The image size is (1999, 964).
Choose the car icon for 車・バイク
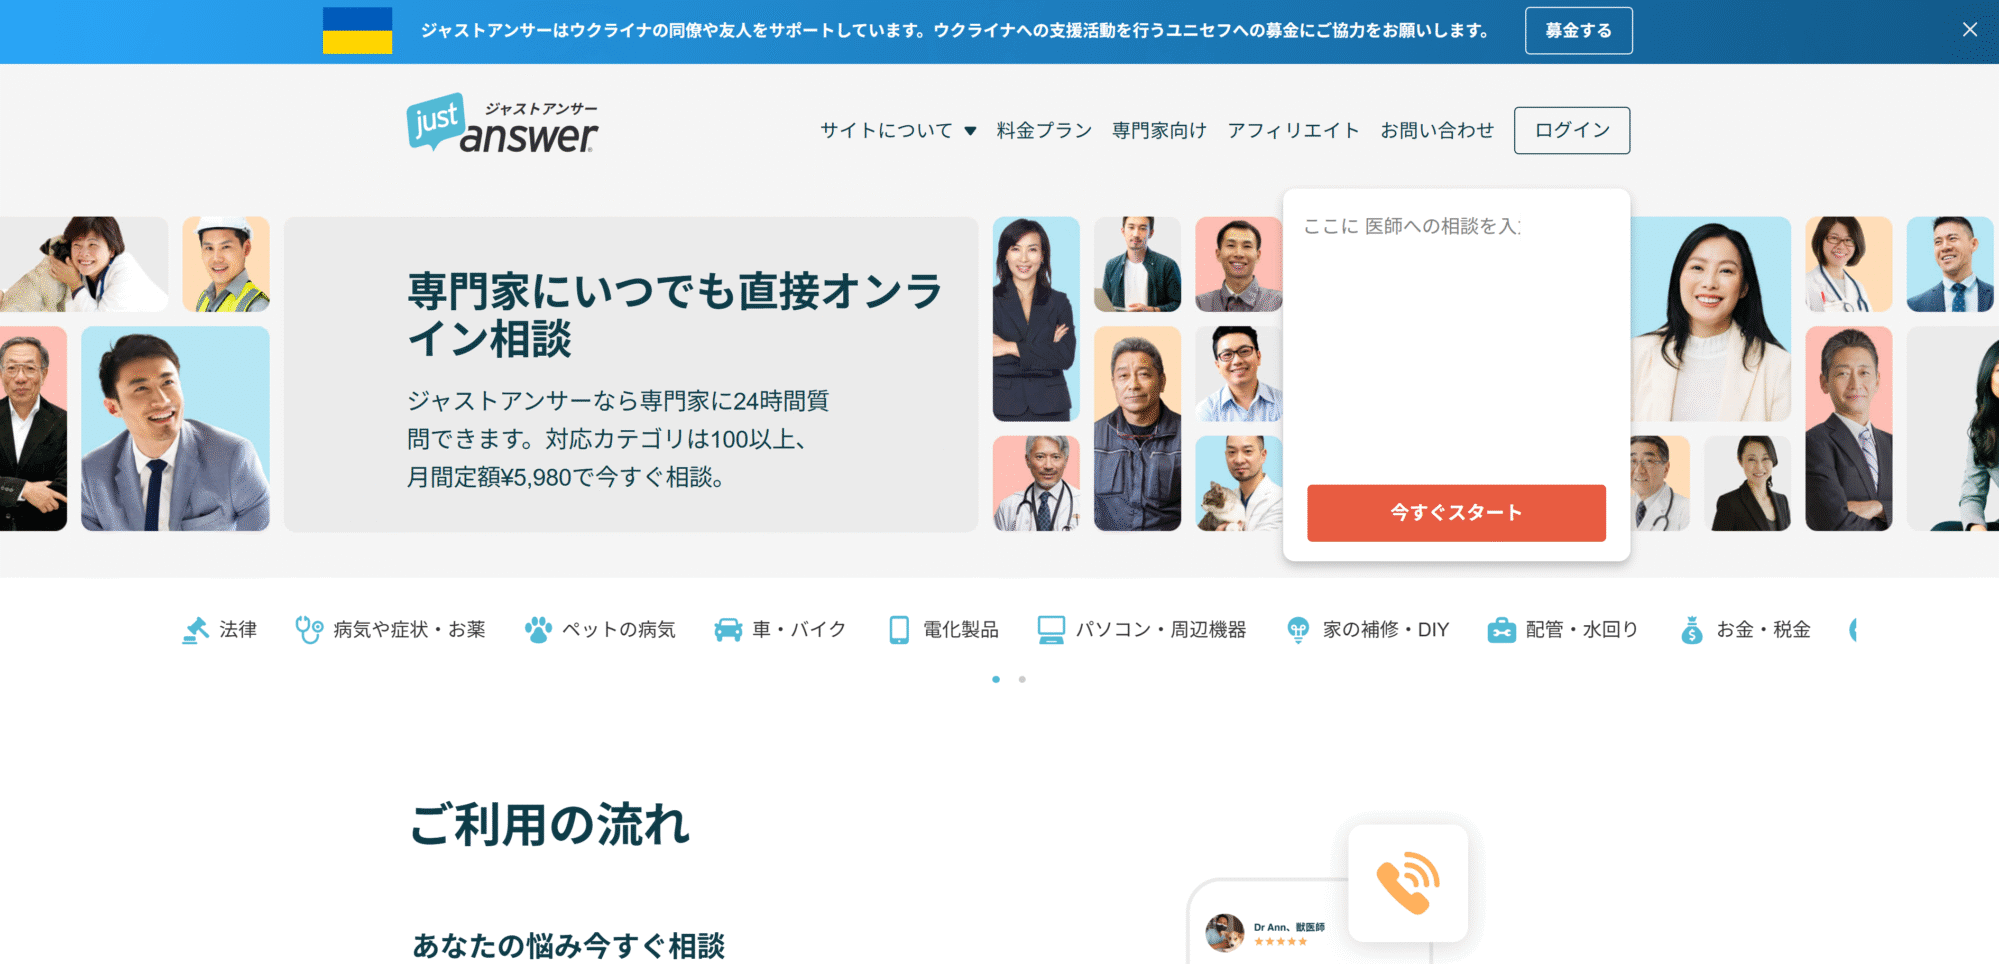click(728, 630)
